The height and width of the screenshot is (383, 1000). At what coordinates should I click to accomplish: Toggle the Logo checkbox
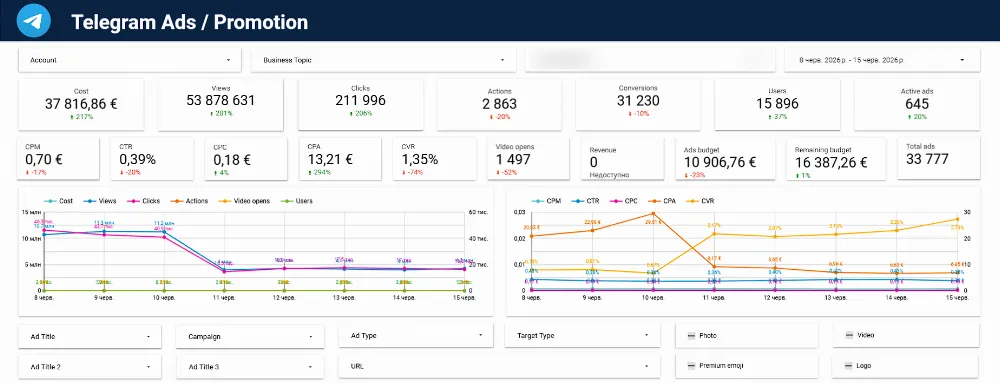click(x=849, y=366)
